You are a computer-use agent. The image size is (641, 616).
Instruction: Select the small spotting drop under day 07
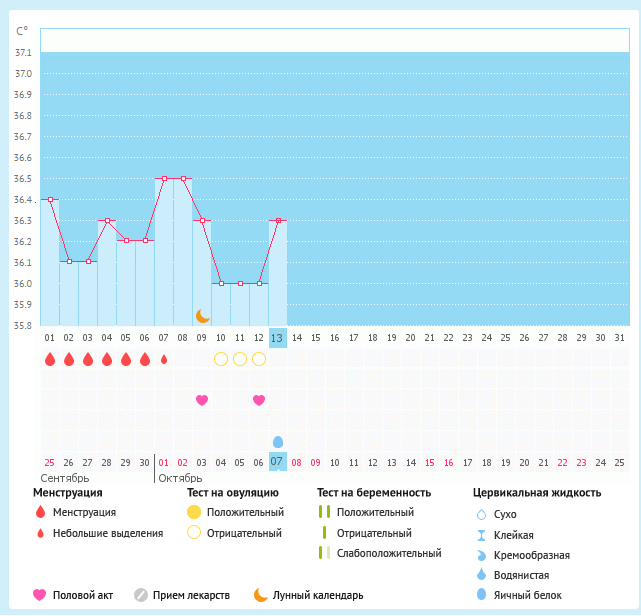pos(164,359)
